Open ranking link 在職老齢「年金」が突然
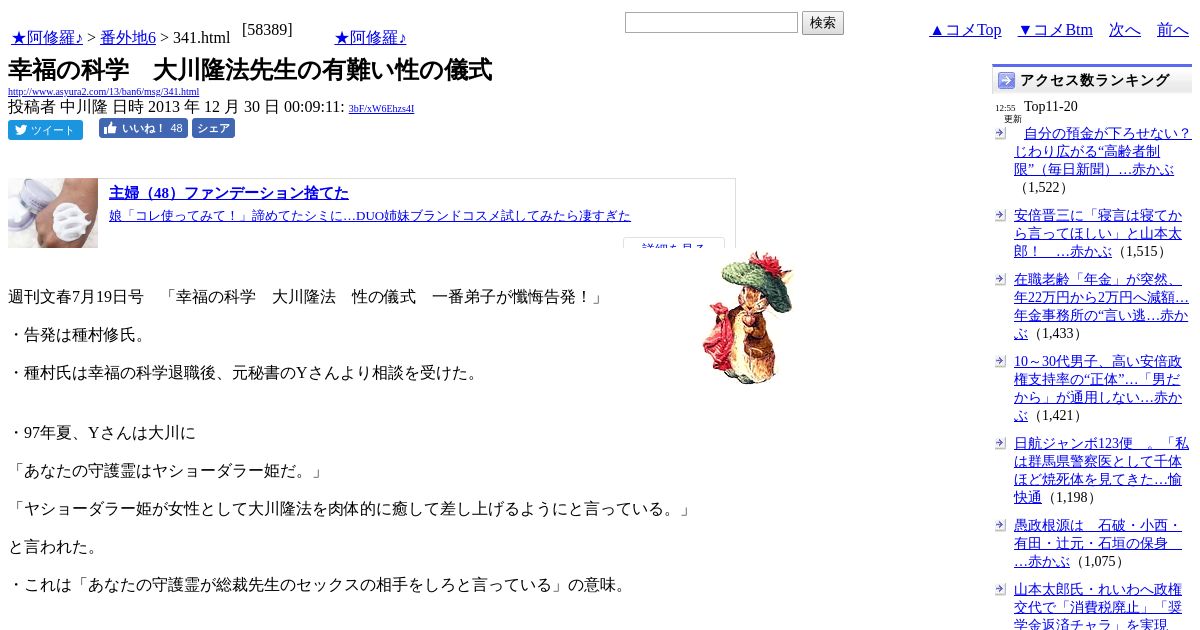 point(1101,306)
